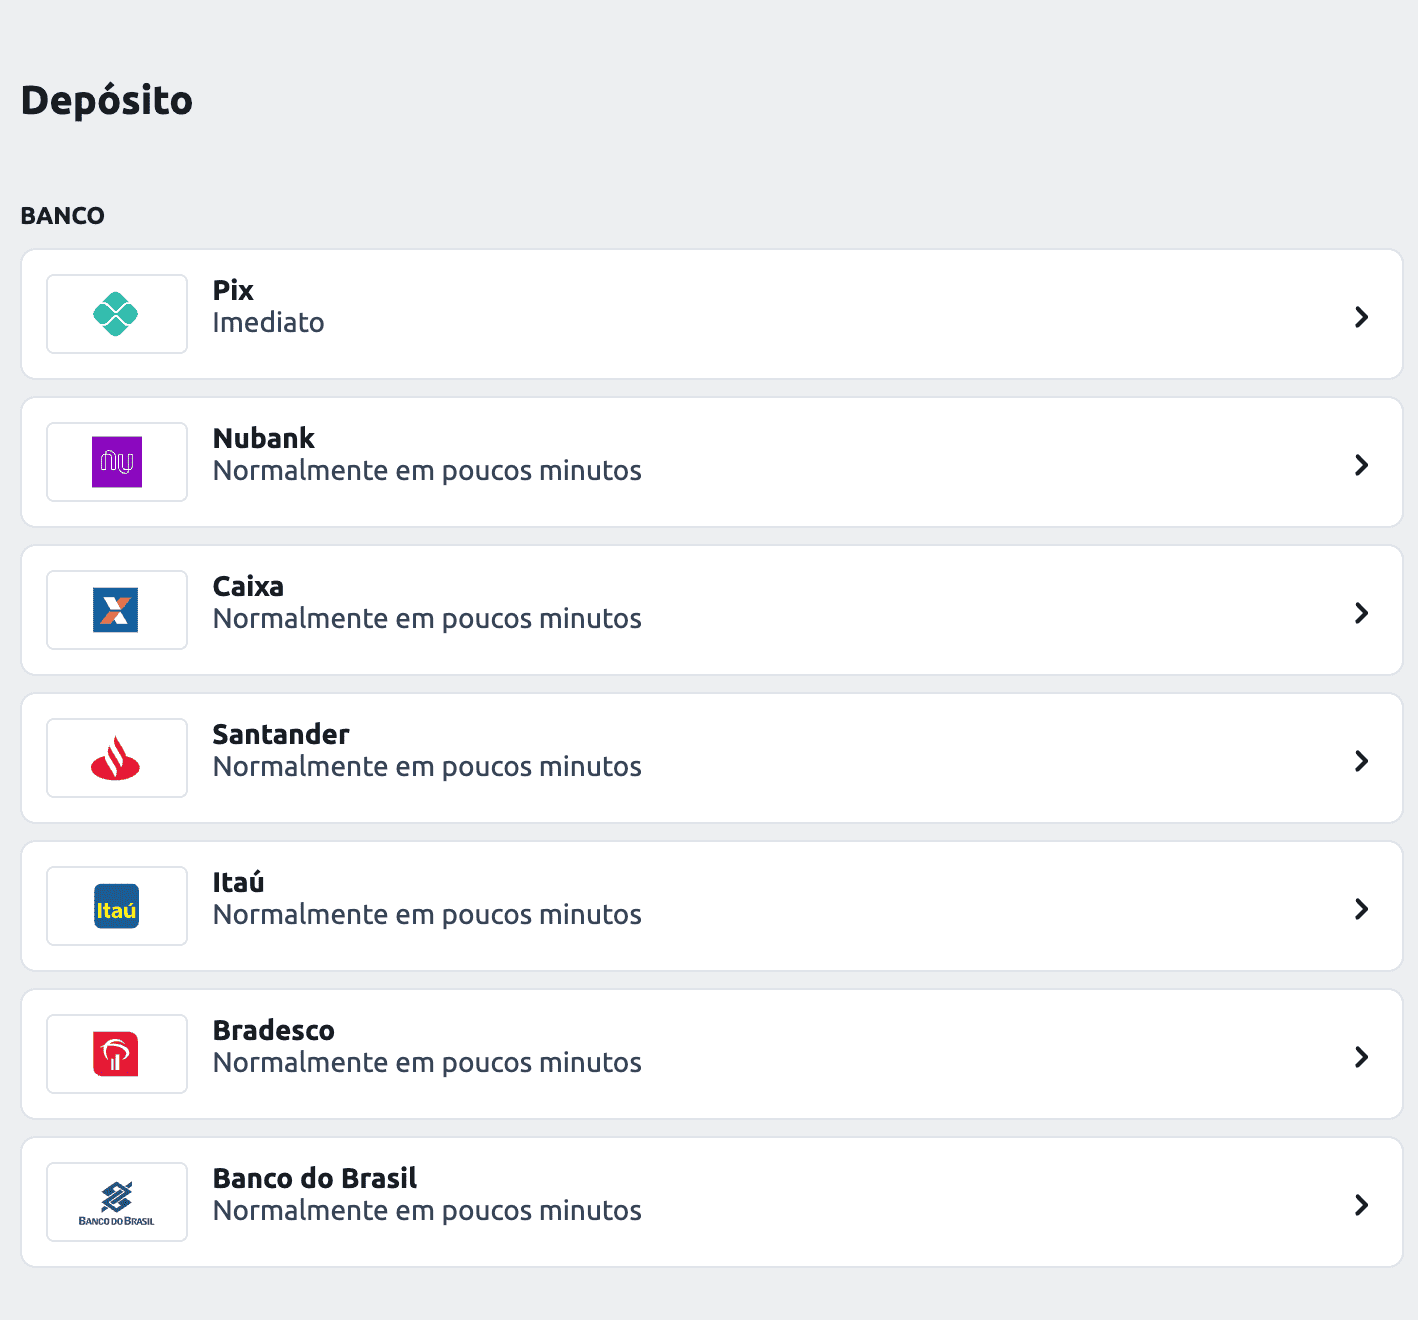Choose the Santander bank name

pos(281,734)
